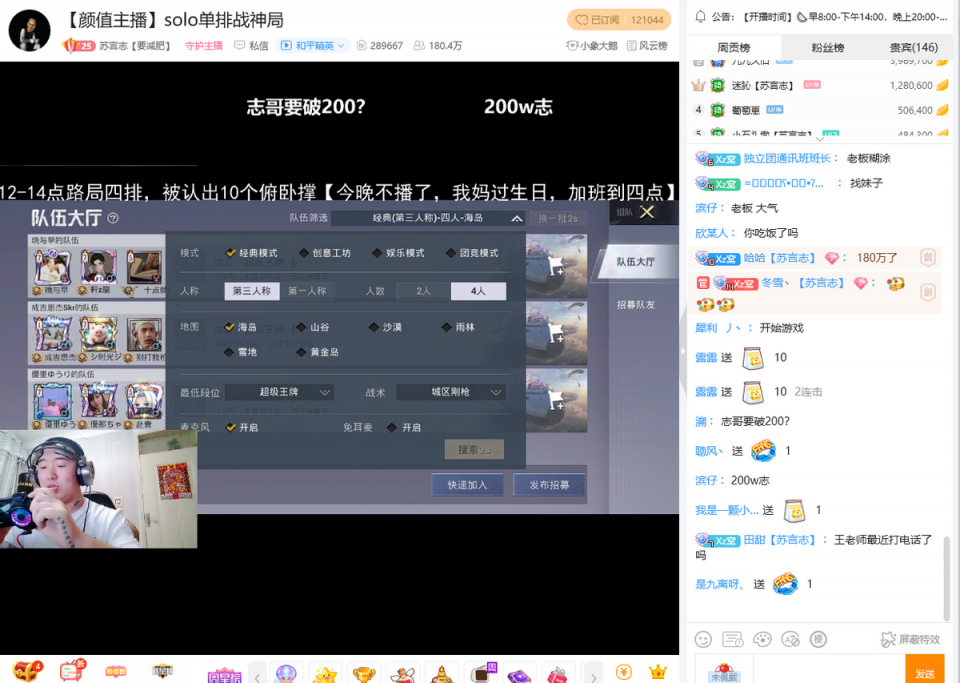This screenshot has width=960, height=683.
Task: Open the 战术 城区刚枪 dropdown
Action: [451, 392]
